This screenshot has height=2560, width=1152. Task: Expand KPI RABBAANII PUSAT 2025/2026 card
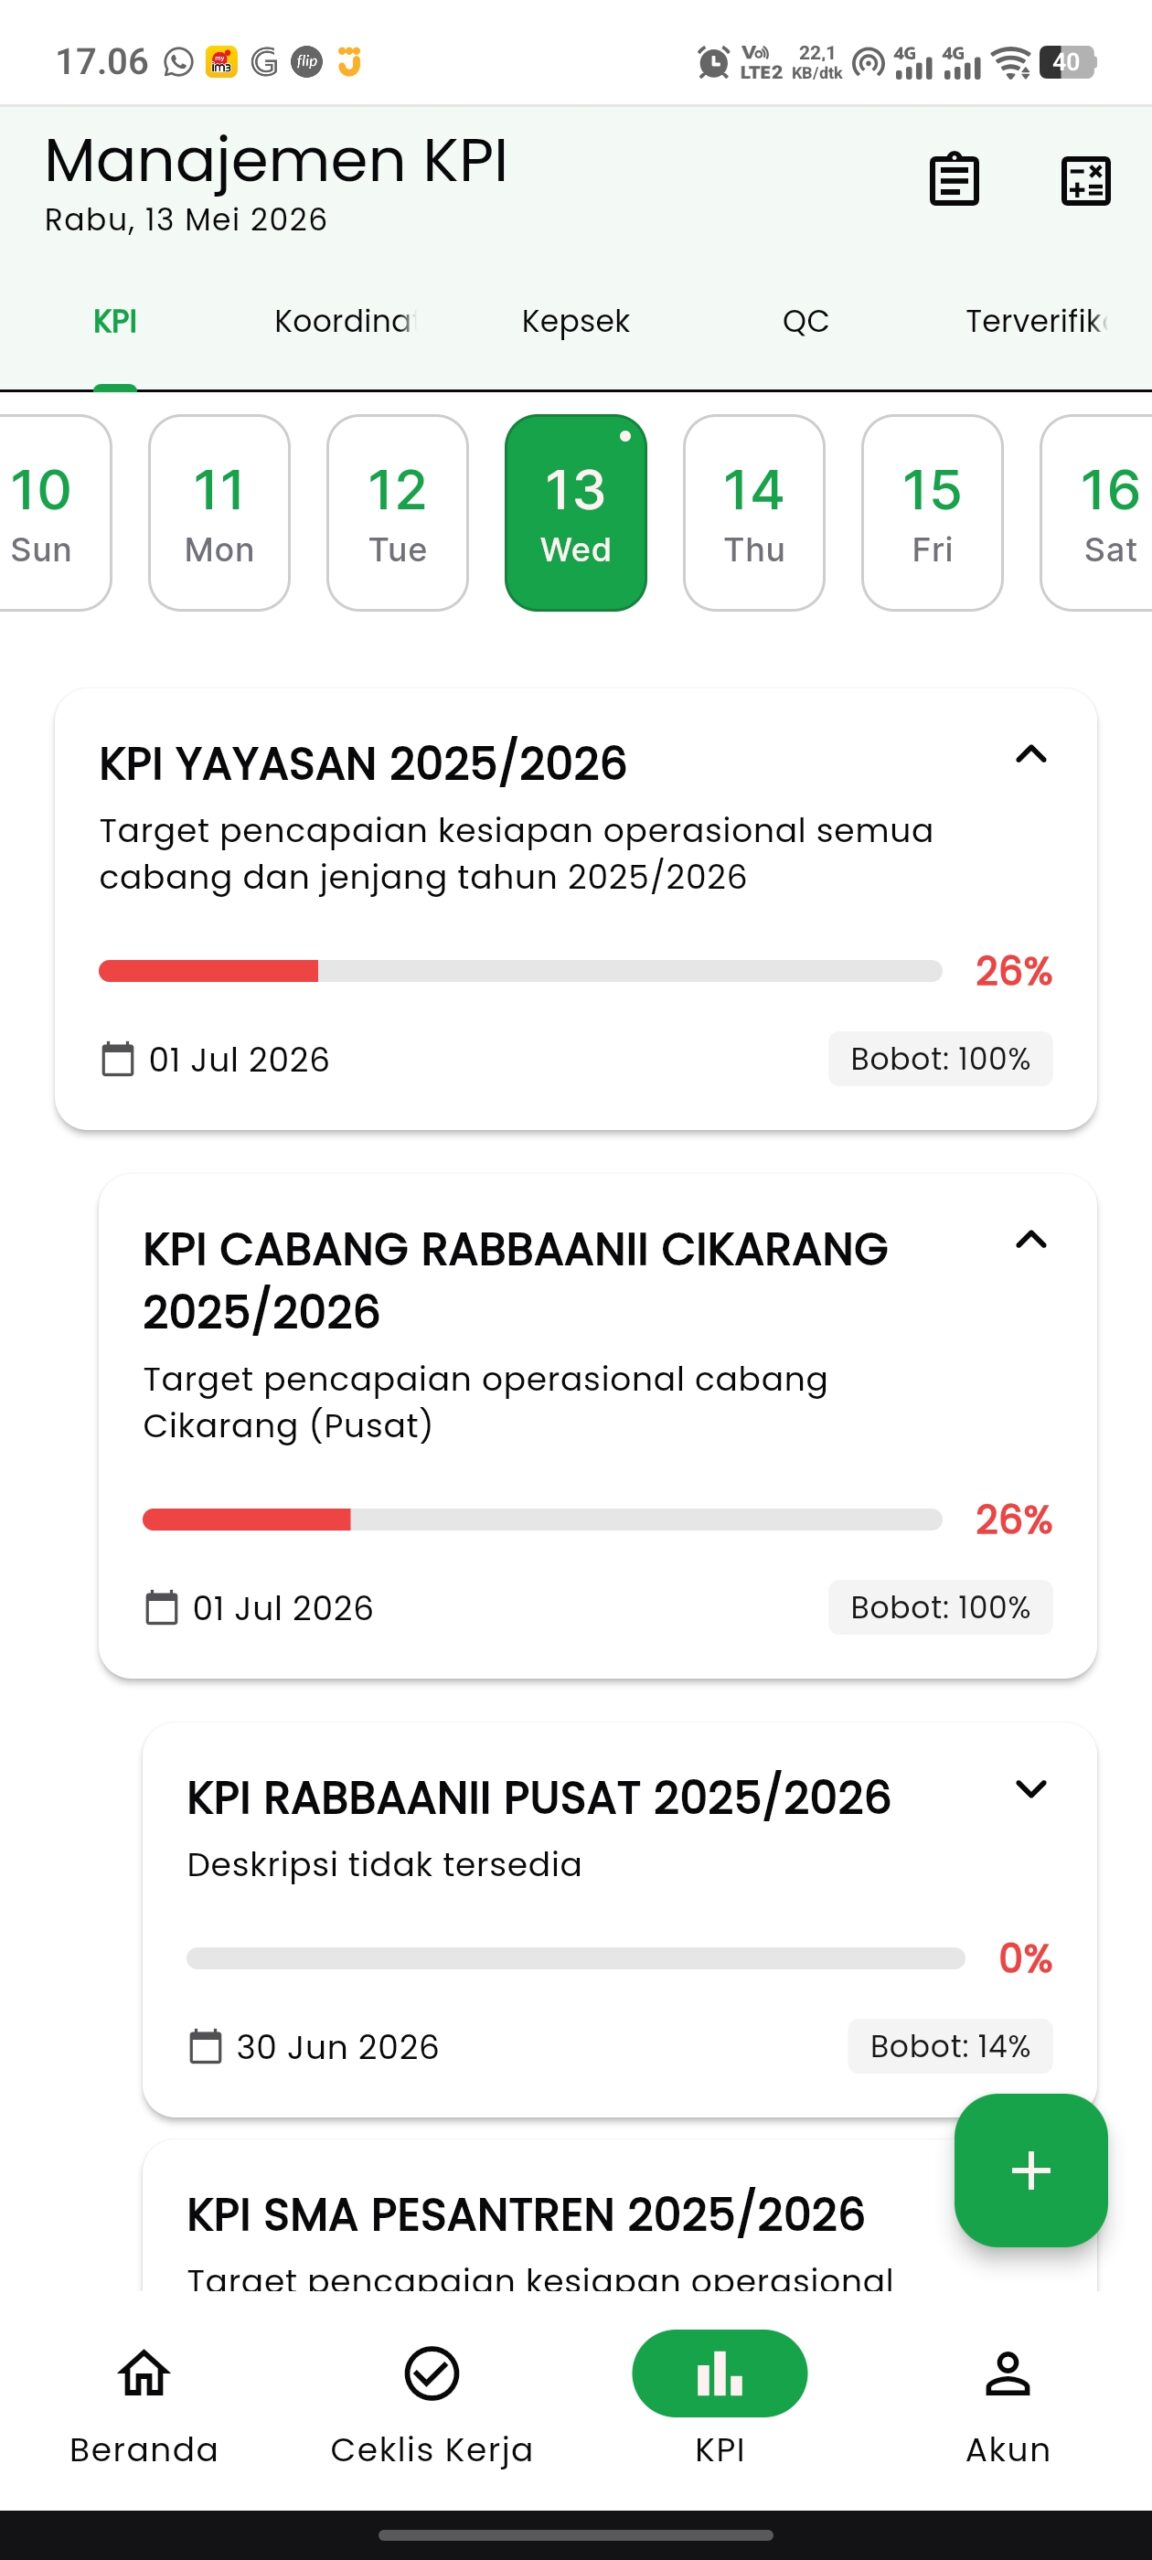tap(1031, 1789)
